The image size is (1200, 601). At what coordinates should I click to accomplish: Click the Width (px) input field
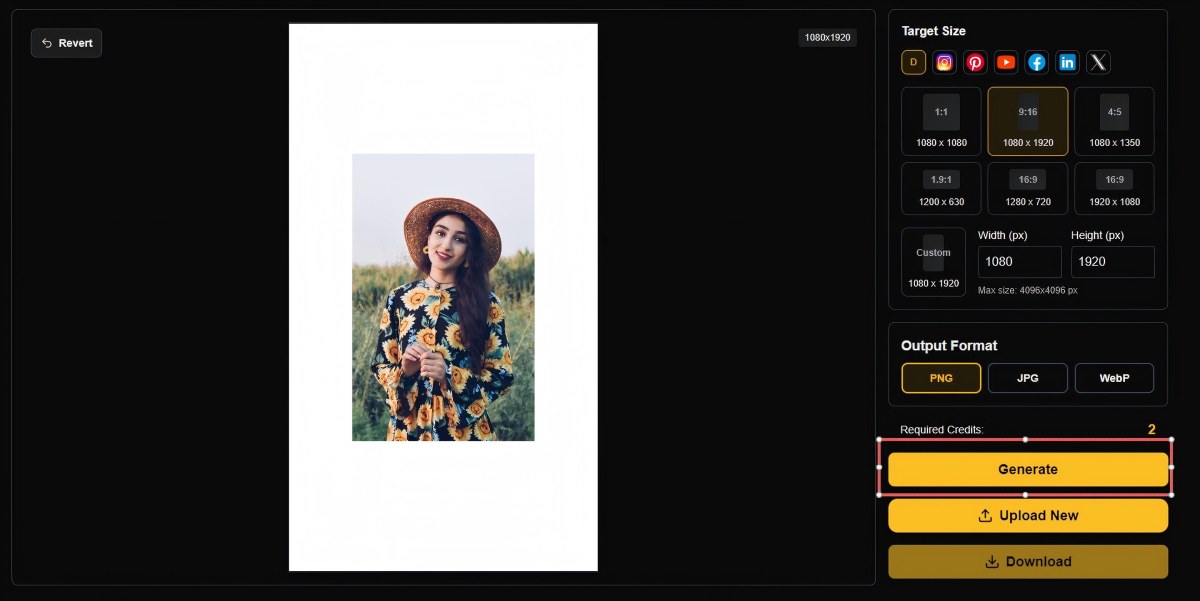click(x=1019, y=262)
